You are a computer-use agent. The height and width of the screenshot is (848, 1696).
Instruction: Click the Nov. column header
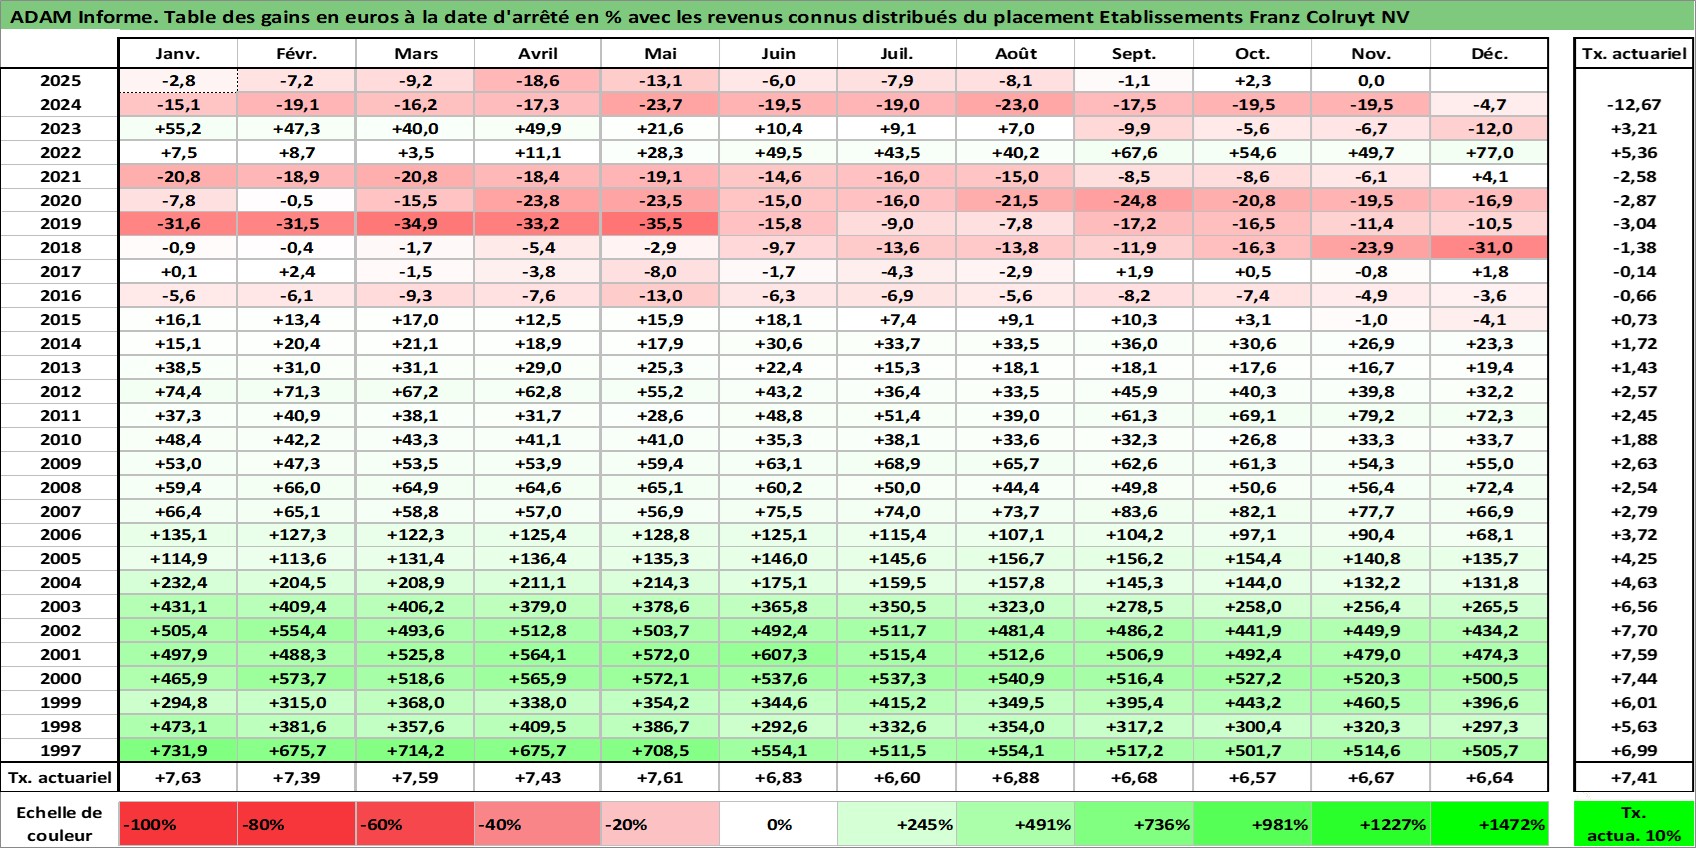pos(1371,54)
